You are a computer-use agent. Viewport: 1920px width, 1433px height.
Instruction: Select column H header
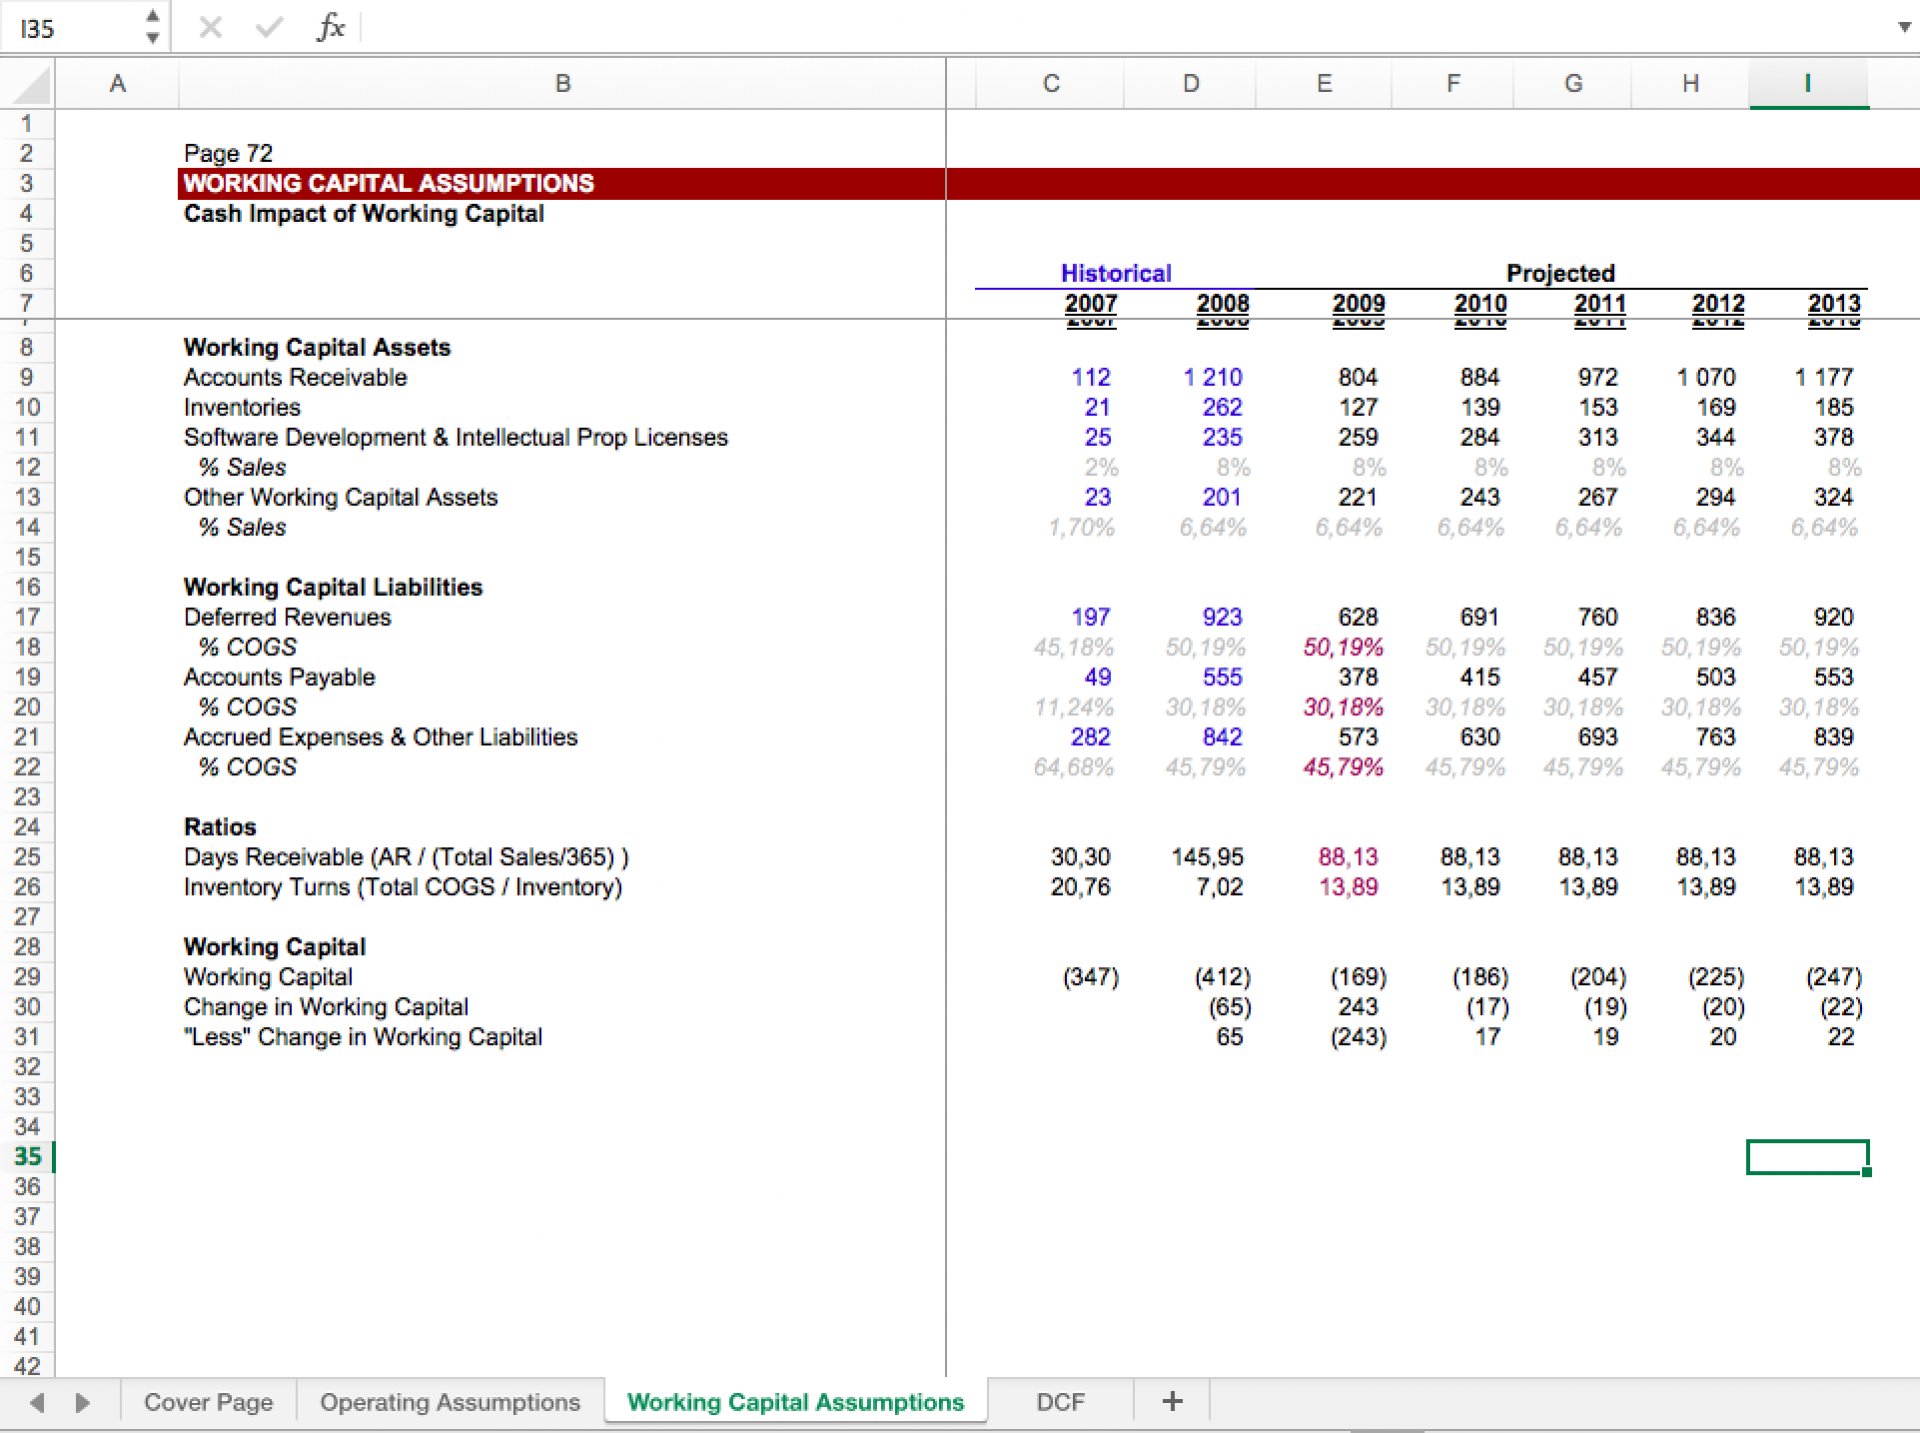tap(1690, 84)
